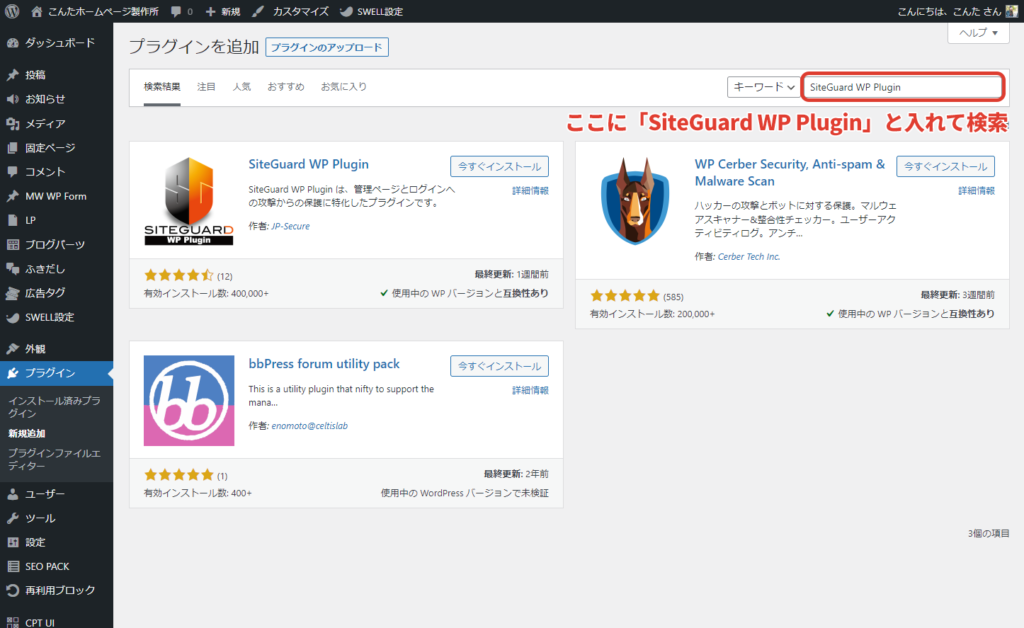Switch to the おすすめ tab
Screen dimensions: 1024x628
285,87
